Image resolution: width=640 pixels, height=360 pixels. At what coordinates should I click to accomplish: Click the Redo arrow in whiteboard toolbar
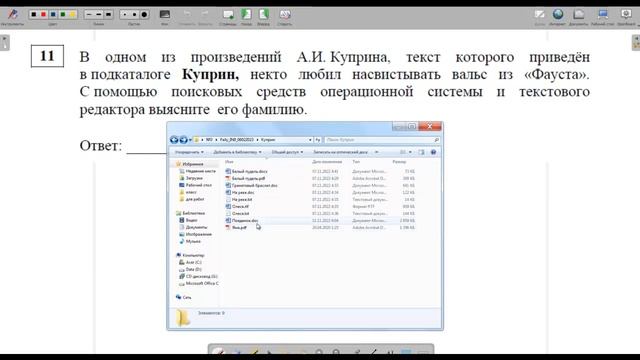(x=205, y=14)
